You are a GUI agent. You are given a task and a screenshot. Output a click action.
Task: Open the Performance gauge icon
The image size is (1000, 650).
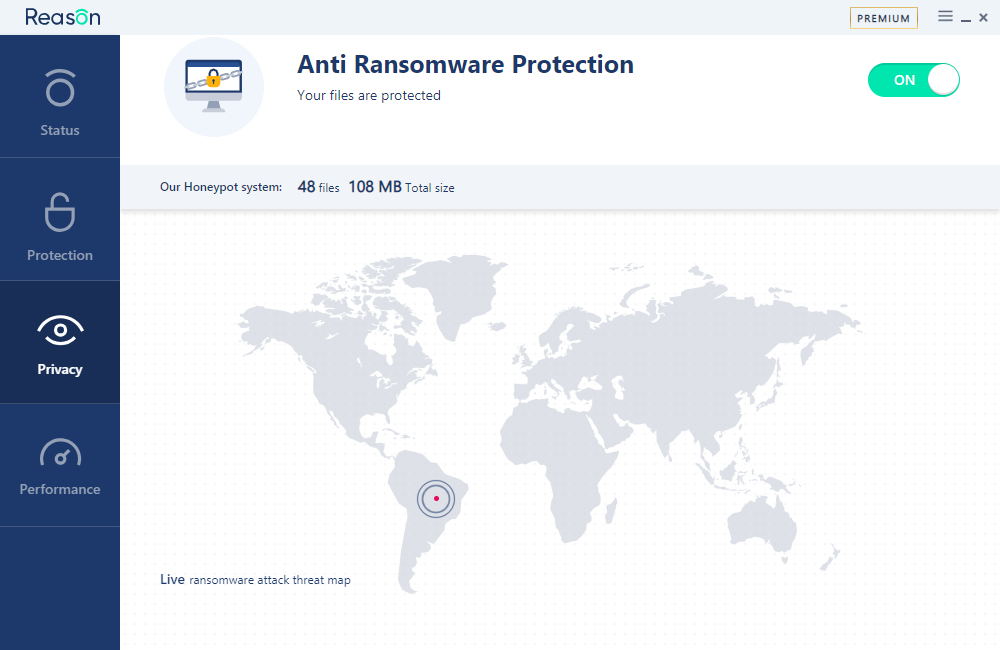coord(60,452)
